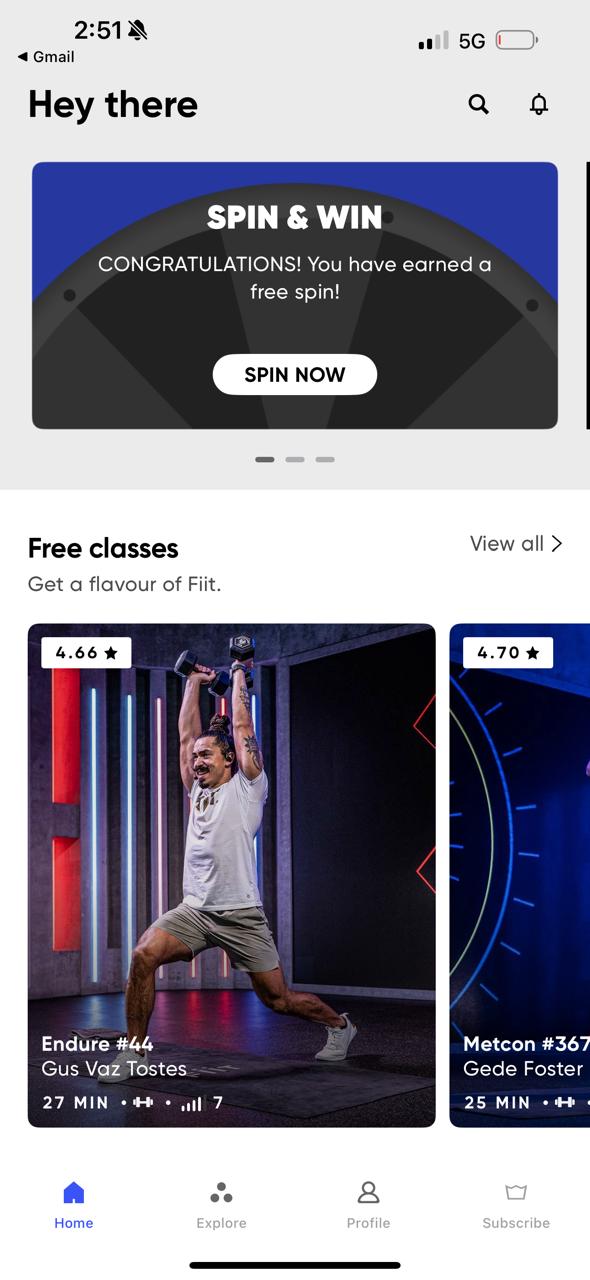Open the Explore tab
Viewport: 590px width, 1280px height.
[x=221, y=1193]
